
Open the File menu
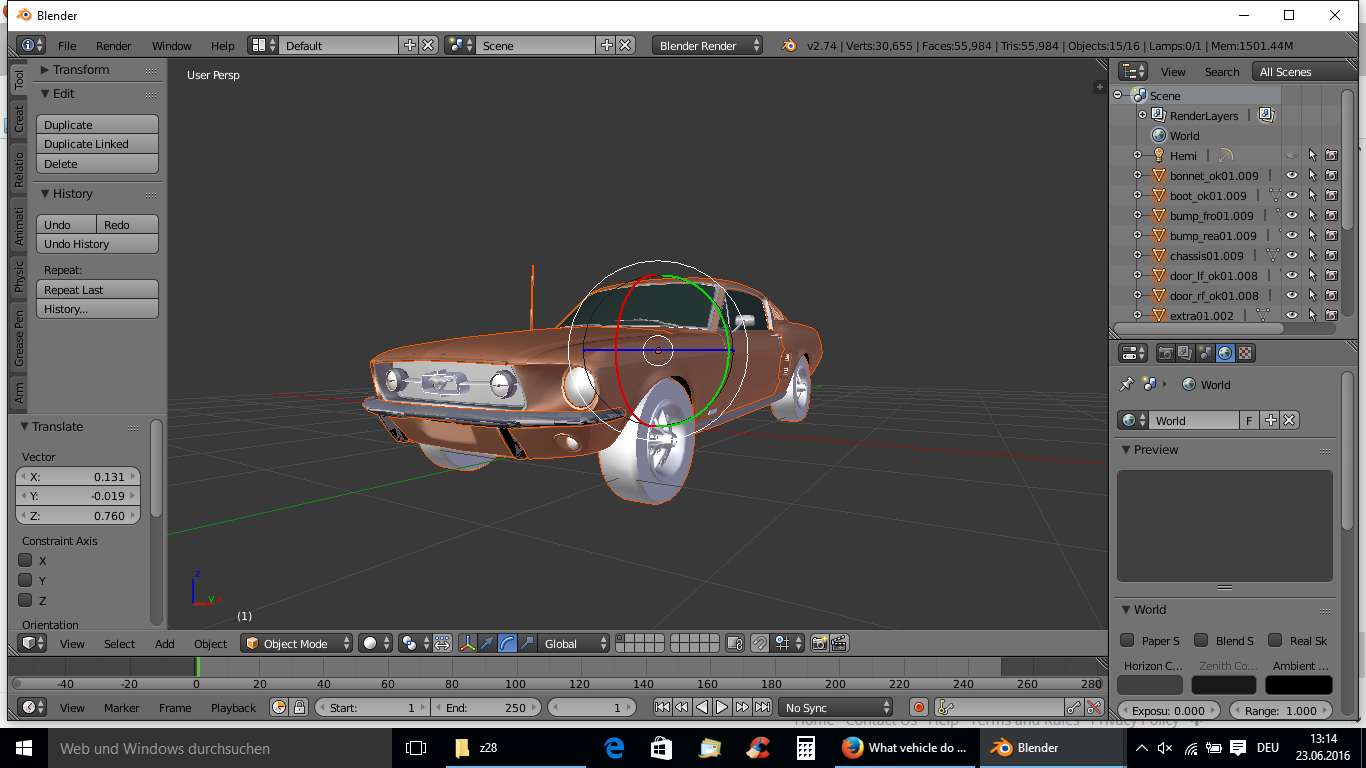pyautogui.click(x=67, y=45)
